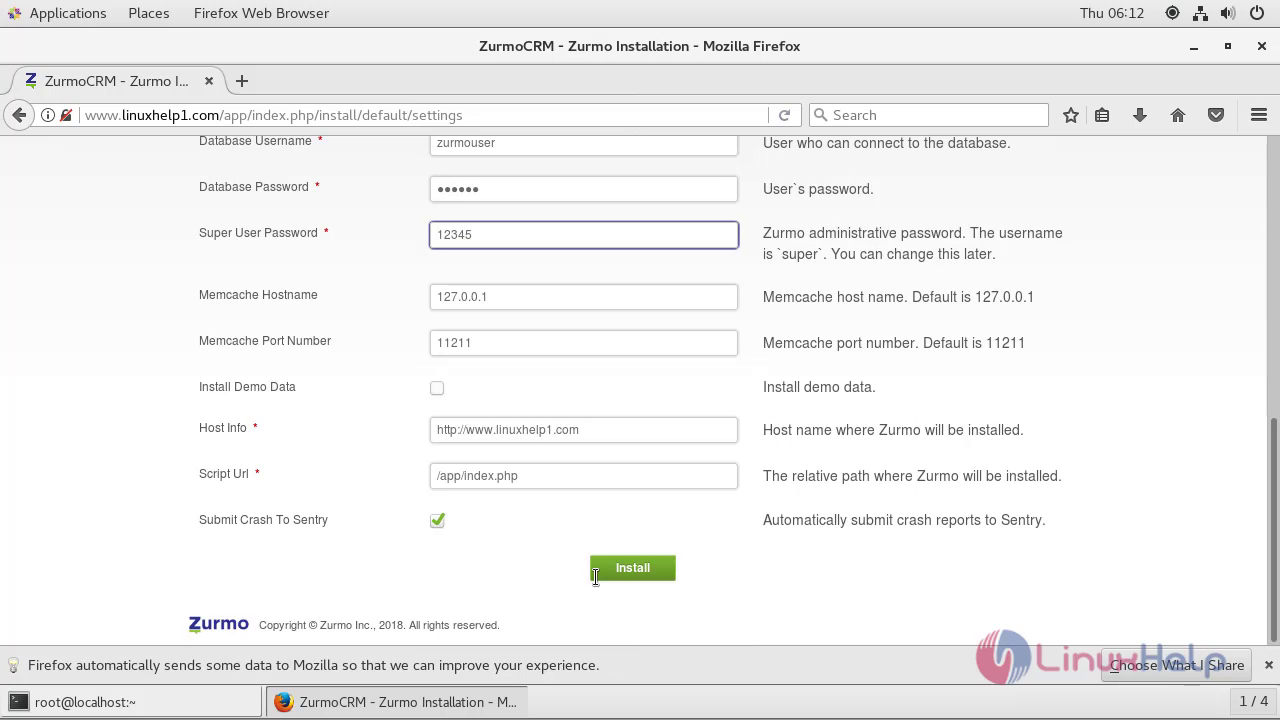Click the Host Info field
The height and width of the screenshot is (720, 1280).
point(584,430)
